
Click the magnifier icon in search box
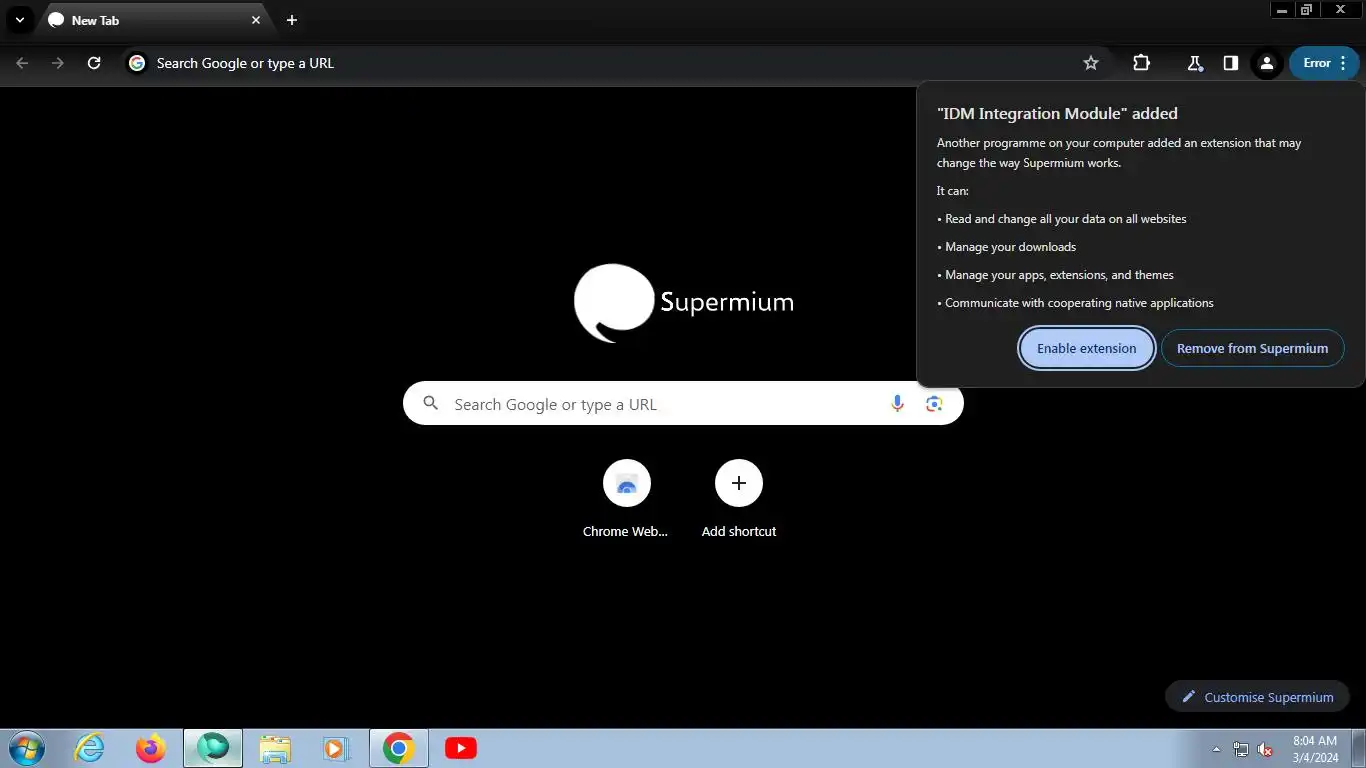pyautogui.click(x=431, y=404)
